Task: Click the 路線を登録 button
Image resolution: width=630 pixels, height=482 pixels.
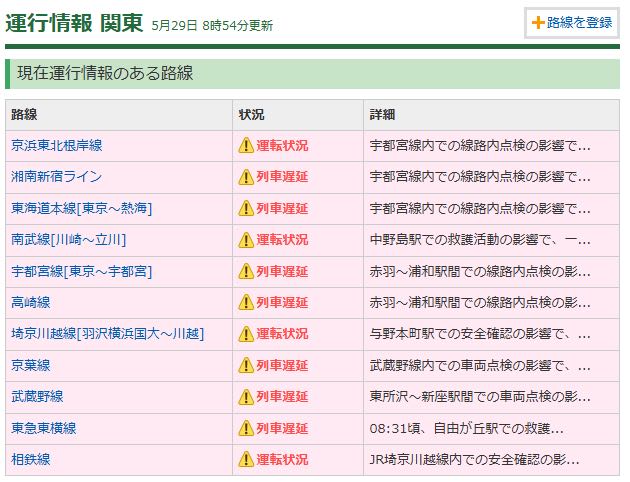Action: [572, 23]
